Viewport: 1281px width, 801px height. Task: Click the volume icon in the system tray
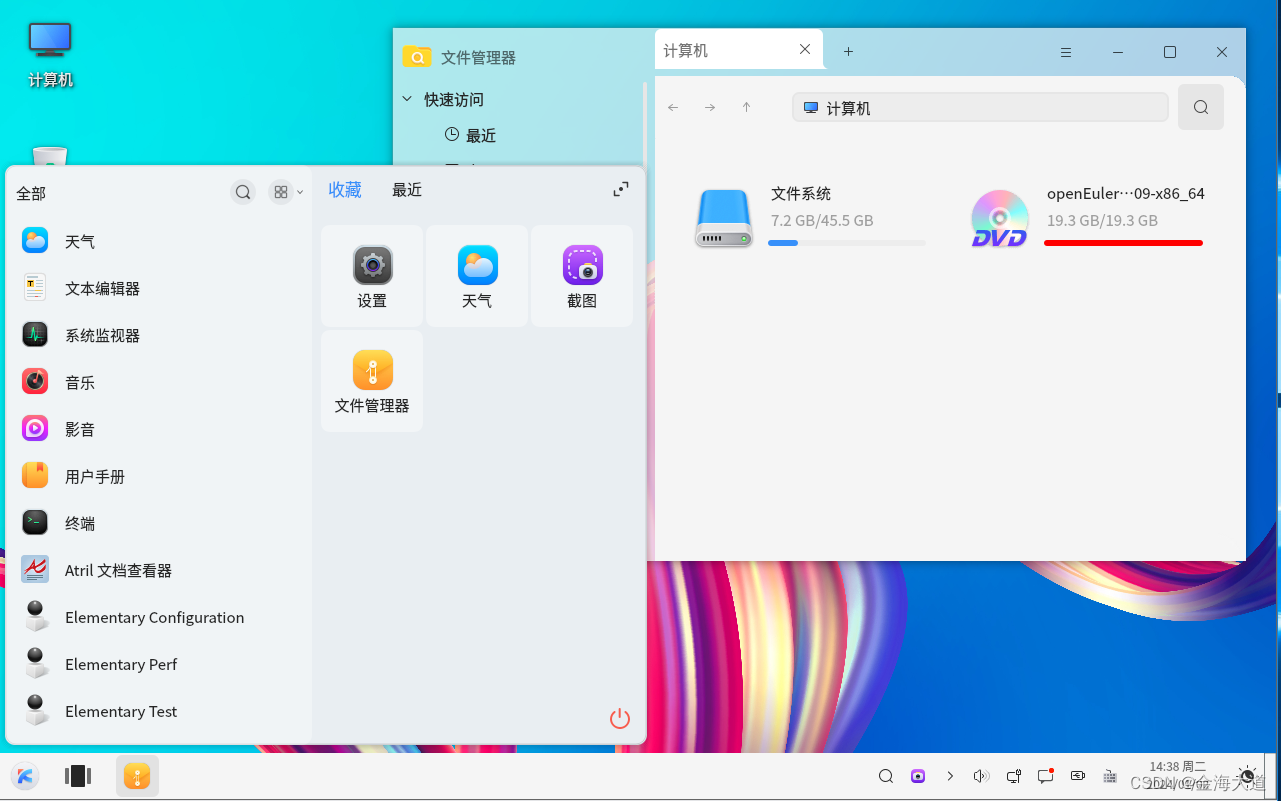coord(981,776)
